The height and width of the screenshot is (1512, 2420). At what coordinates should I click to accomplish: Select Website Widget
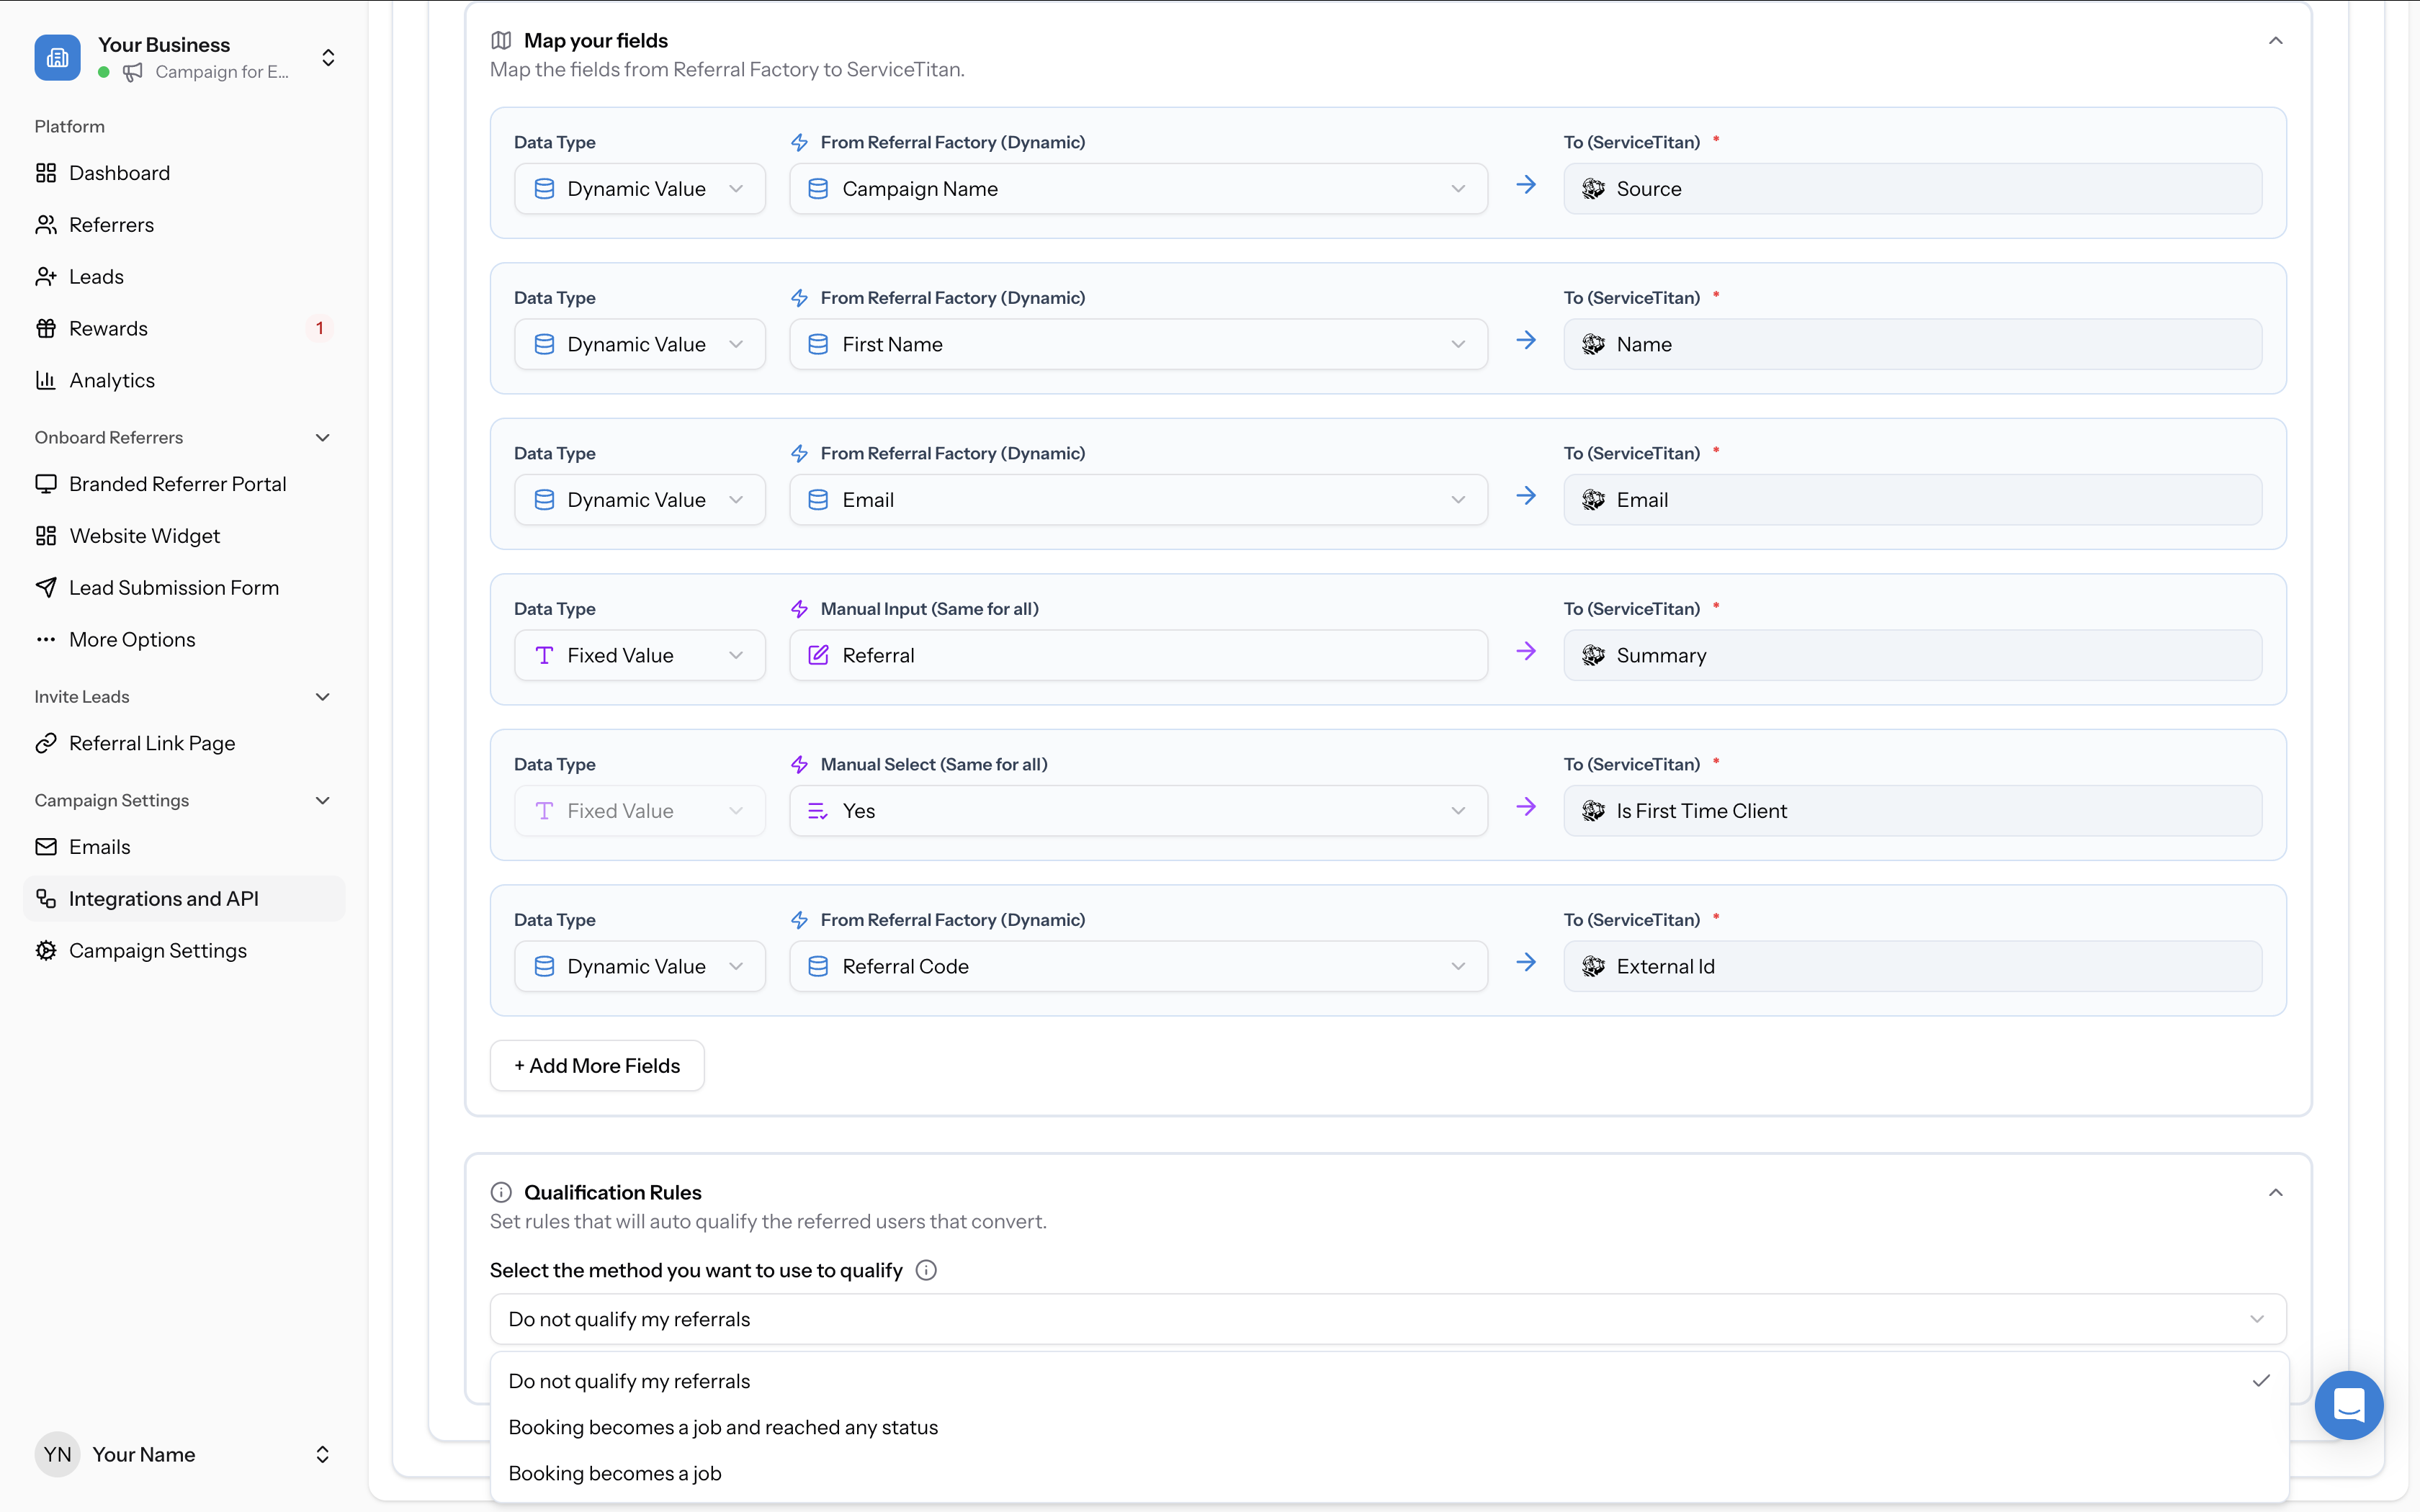click(144, 535)
